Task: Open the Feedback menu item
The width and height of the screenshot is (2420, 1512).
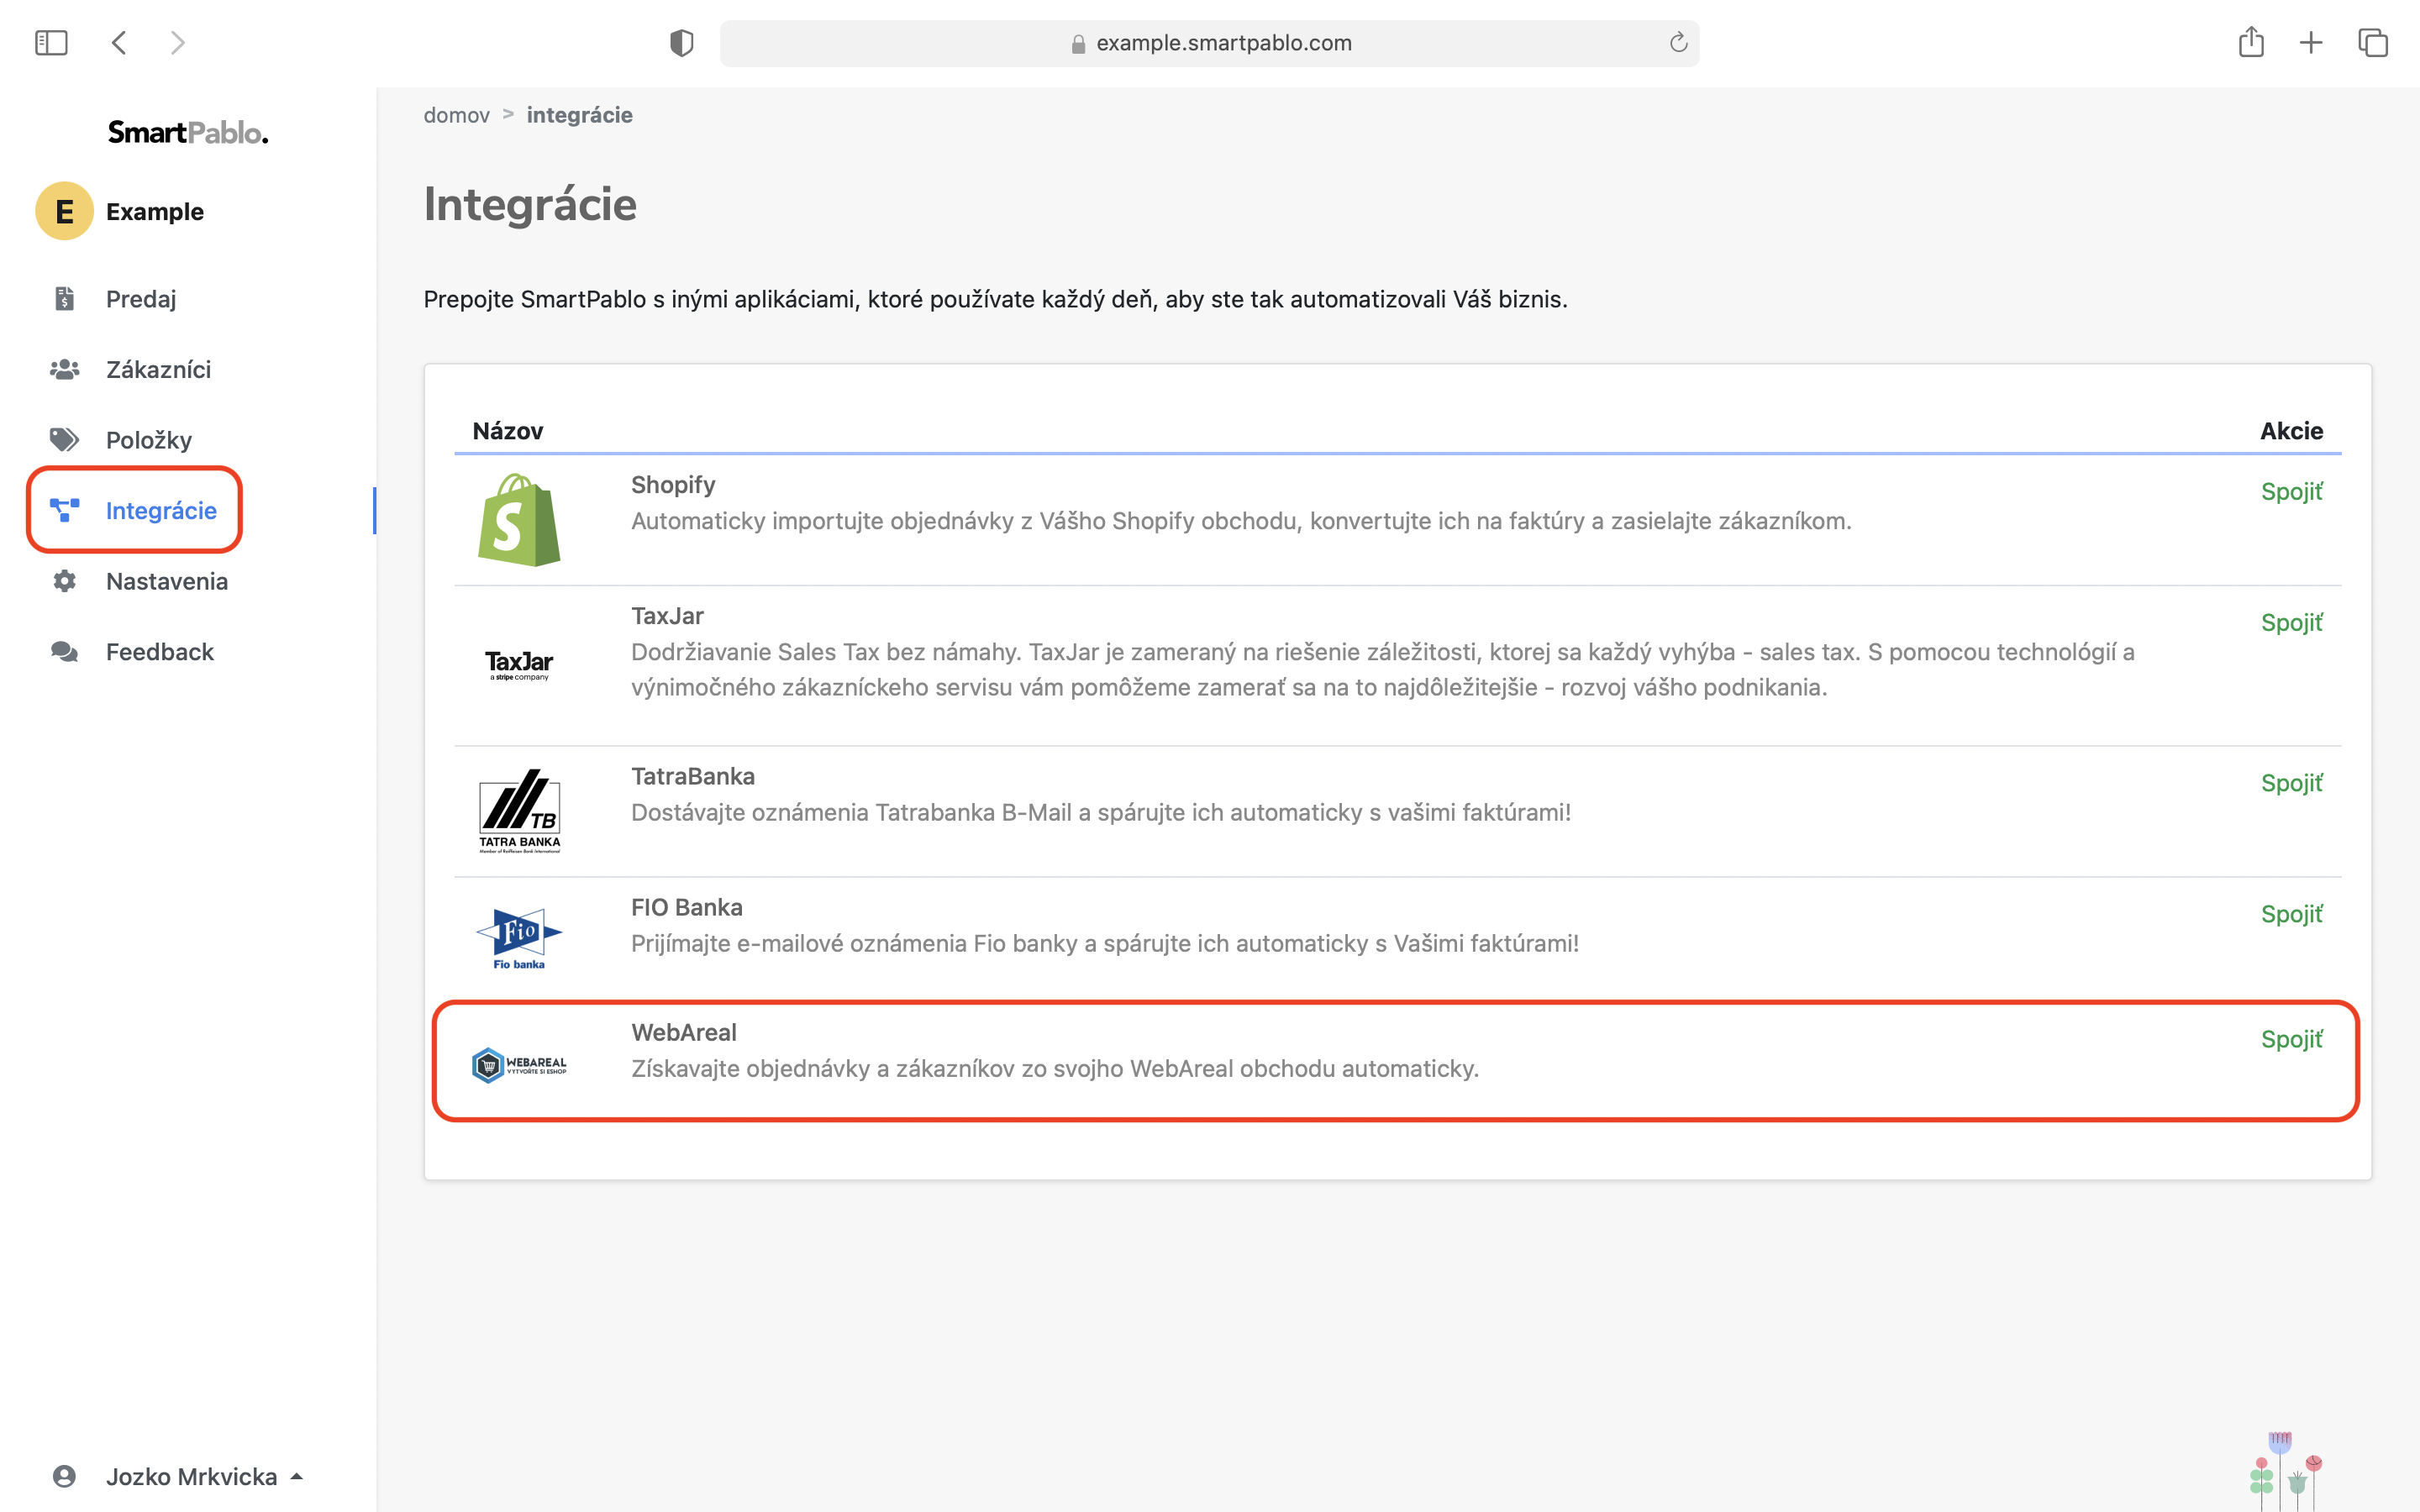Action: 160,652
